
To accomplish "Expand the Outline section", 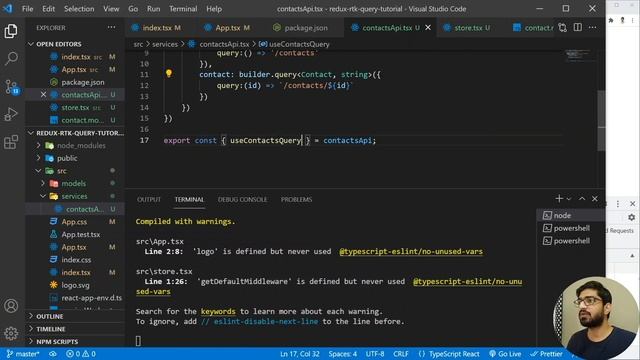I will tap(75, 316).
